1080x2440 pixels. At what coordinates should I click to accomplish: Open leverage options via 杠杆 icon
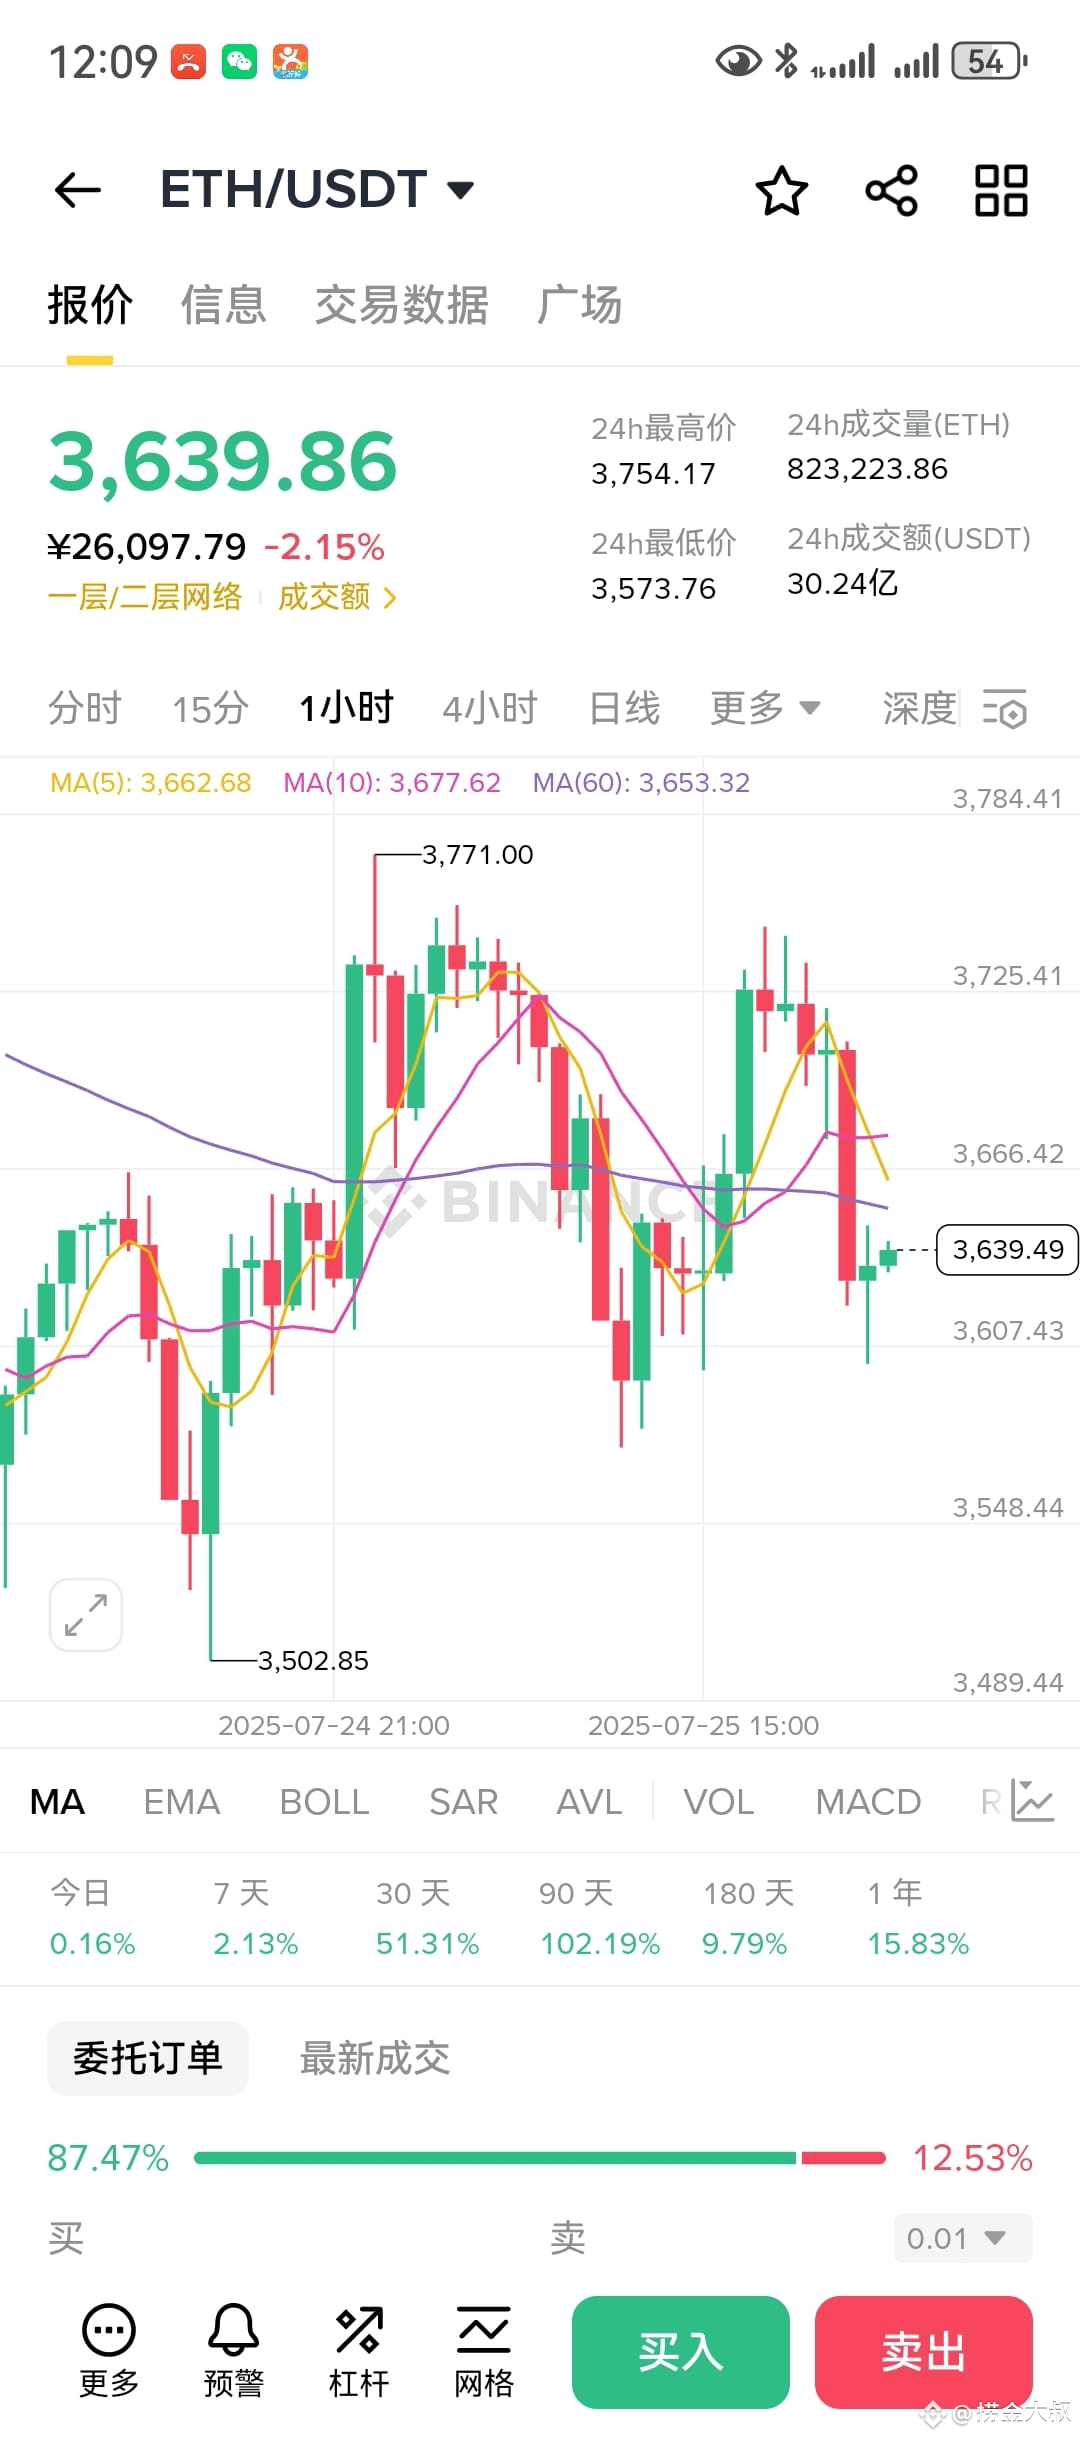pyautogui.click(x=358, y=2350)
